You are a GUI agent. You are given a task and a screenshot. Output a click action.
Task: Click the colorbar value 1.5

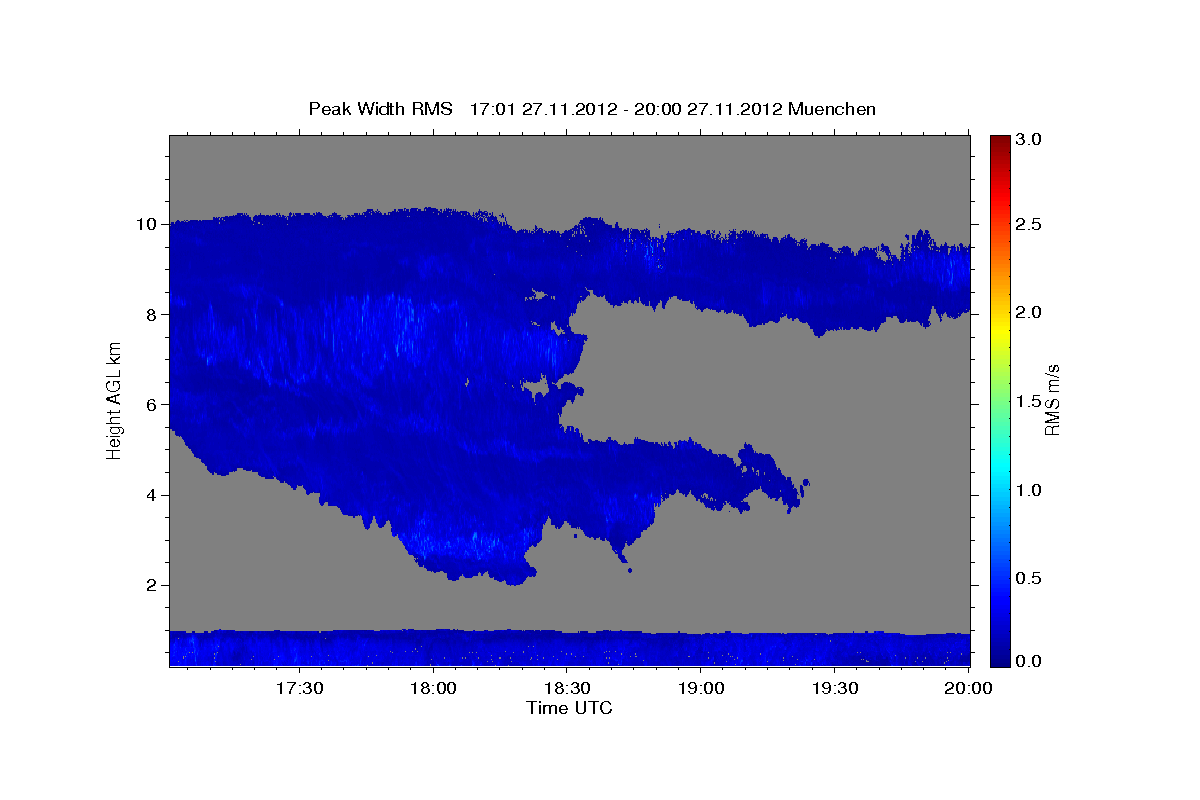click(1028, 401)
